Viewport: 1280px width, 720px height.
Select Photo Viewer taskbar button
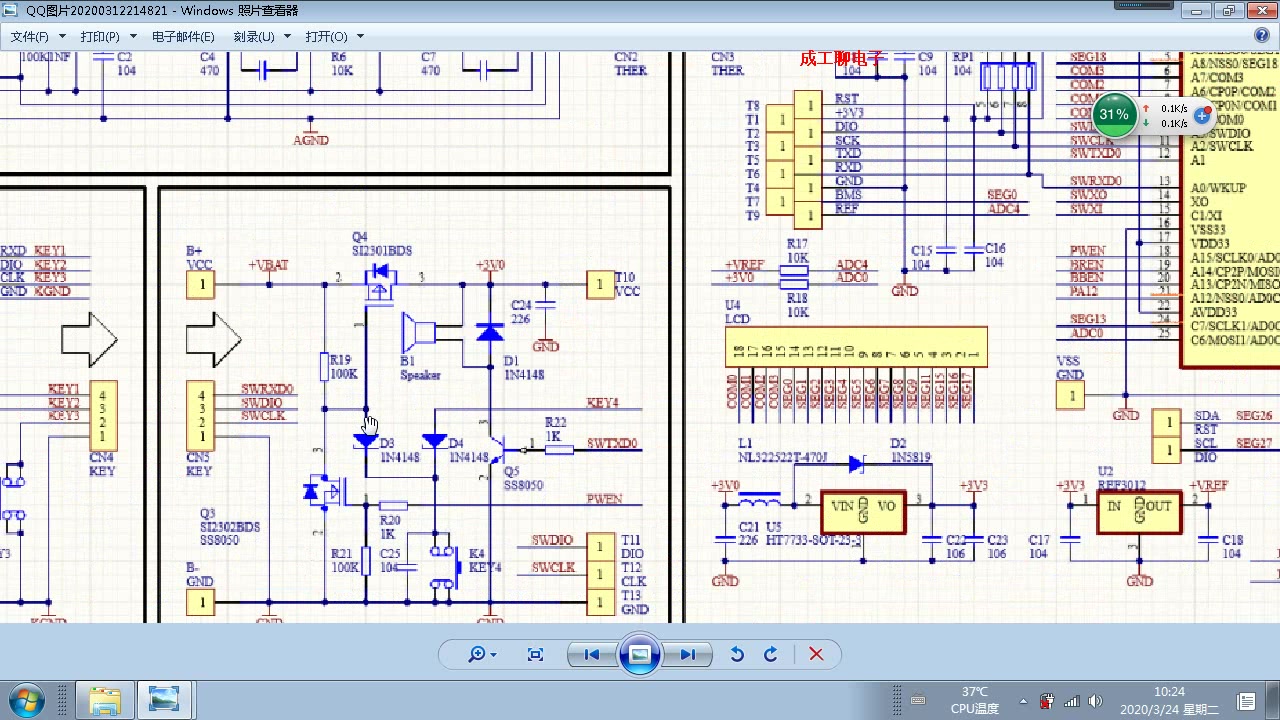point(163,700)
